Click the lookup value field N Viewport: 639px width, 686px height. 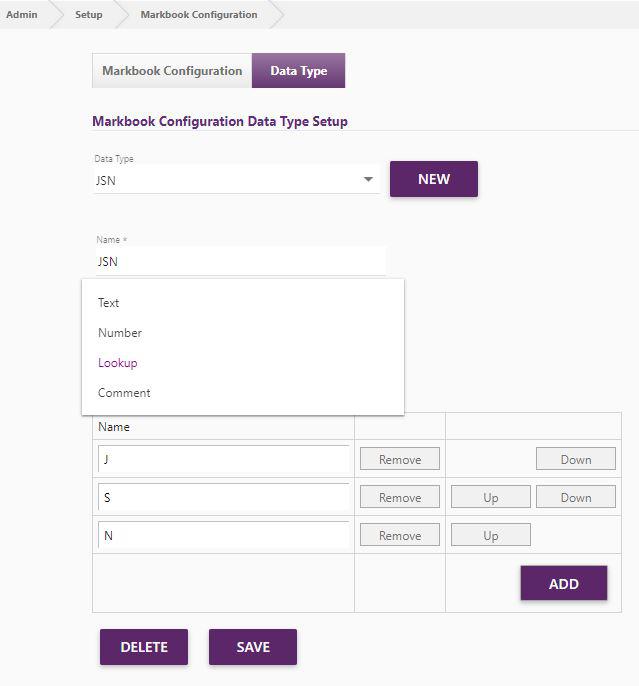tap(223, 535)
